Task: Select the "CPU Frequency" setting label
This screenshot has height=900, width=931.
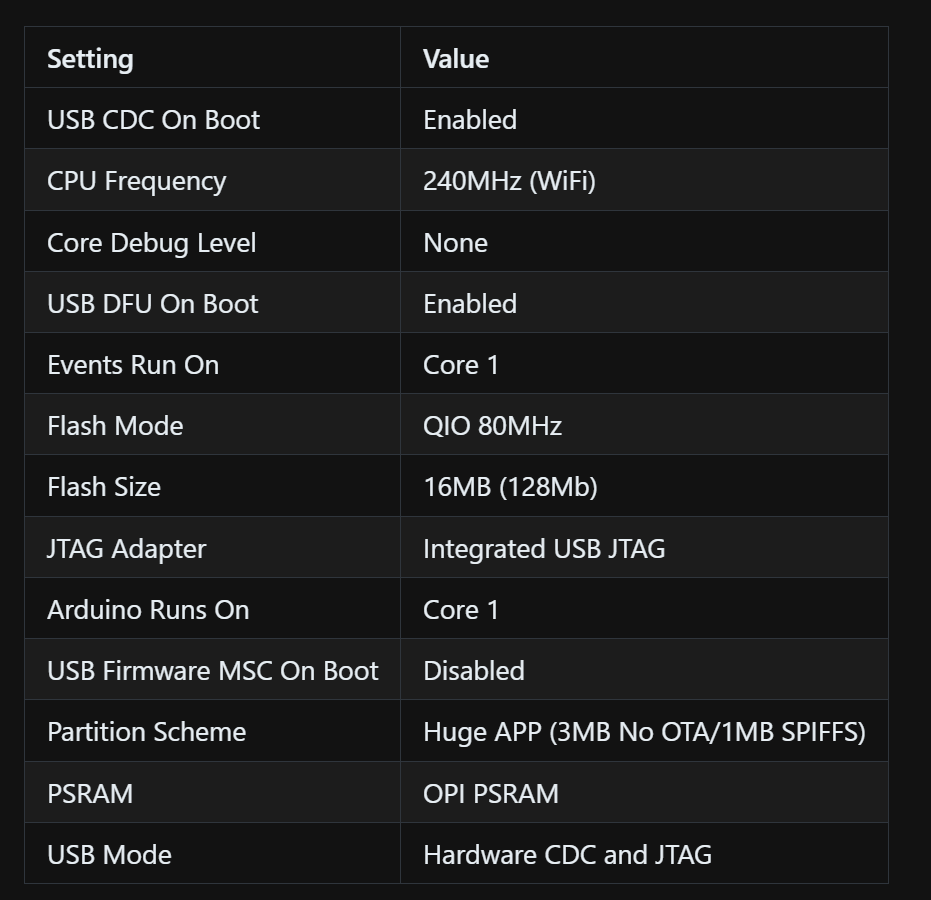Action: (x=136, y=181)
